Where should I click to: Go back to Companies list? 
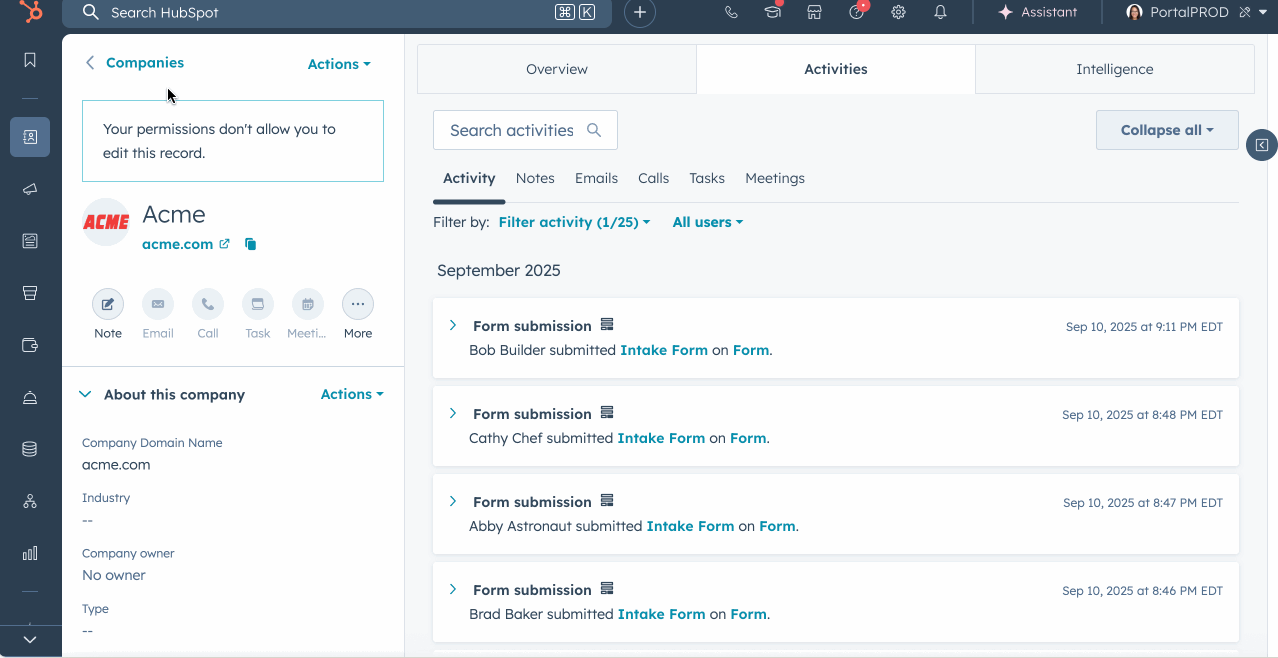135,62
